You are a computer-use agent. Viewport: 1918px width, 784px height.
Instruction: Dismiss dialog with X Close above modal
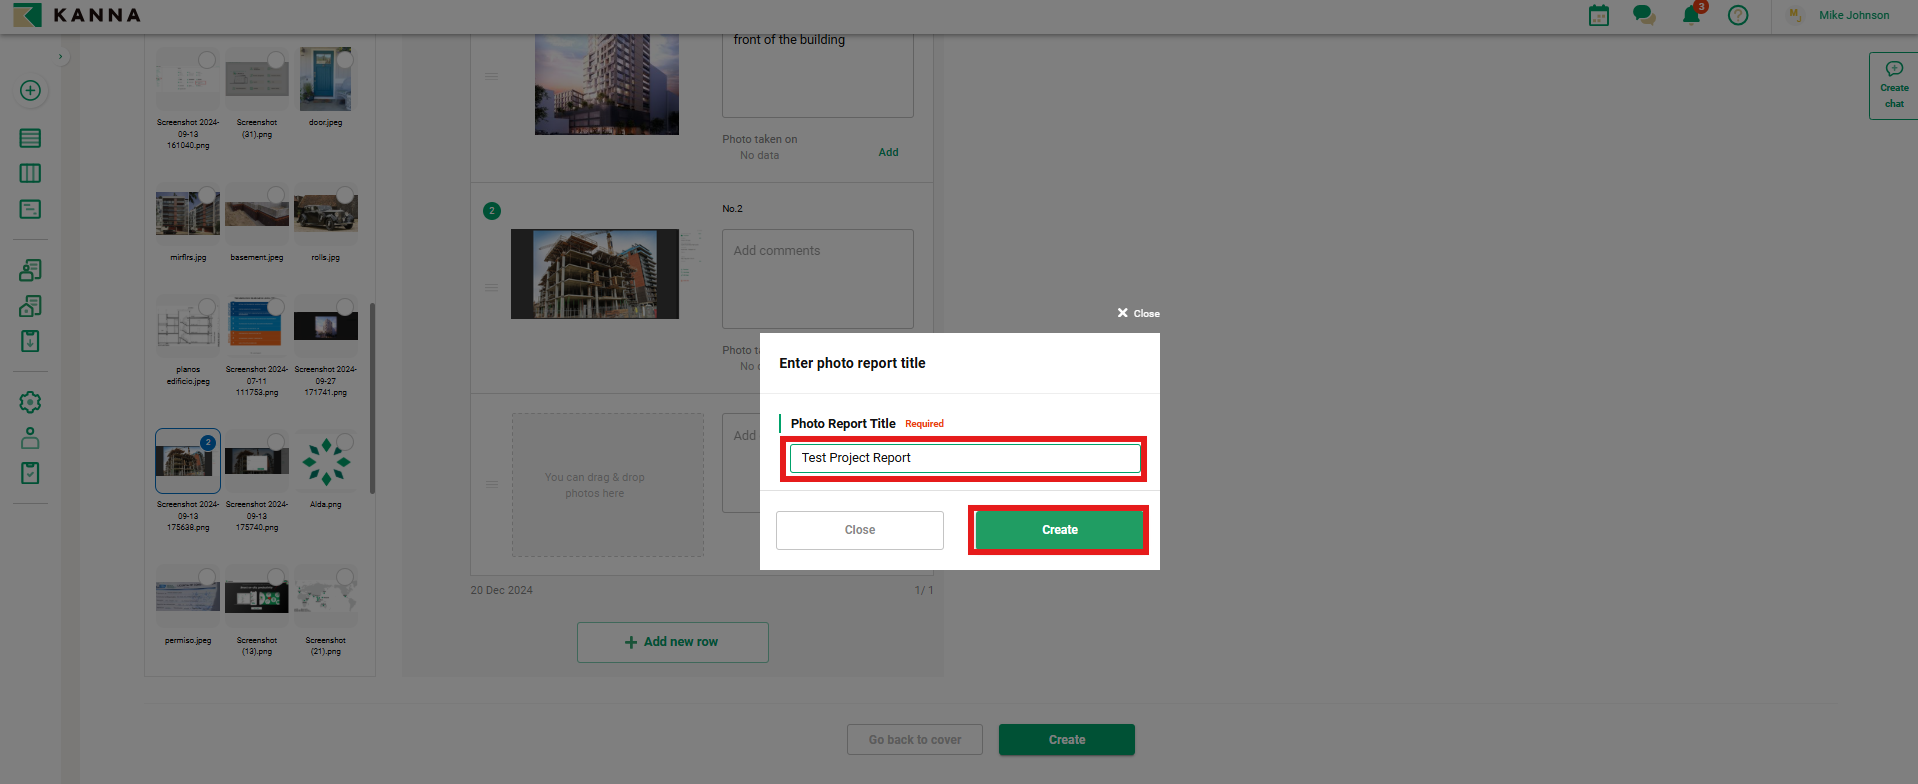click(1138, 313)
